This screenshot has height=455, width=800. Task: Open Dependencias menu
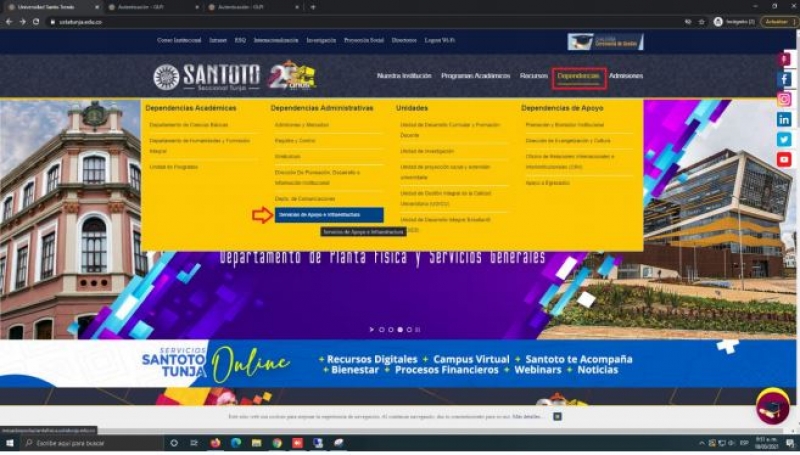pyautogui.click(x=579, y=77)
